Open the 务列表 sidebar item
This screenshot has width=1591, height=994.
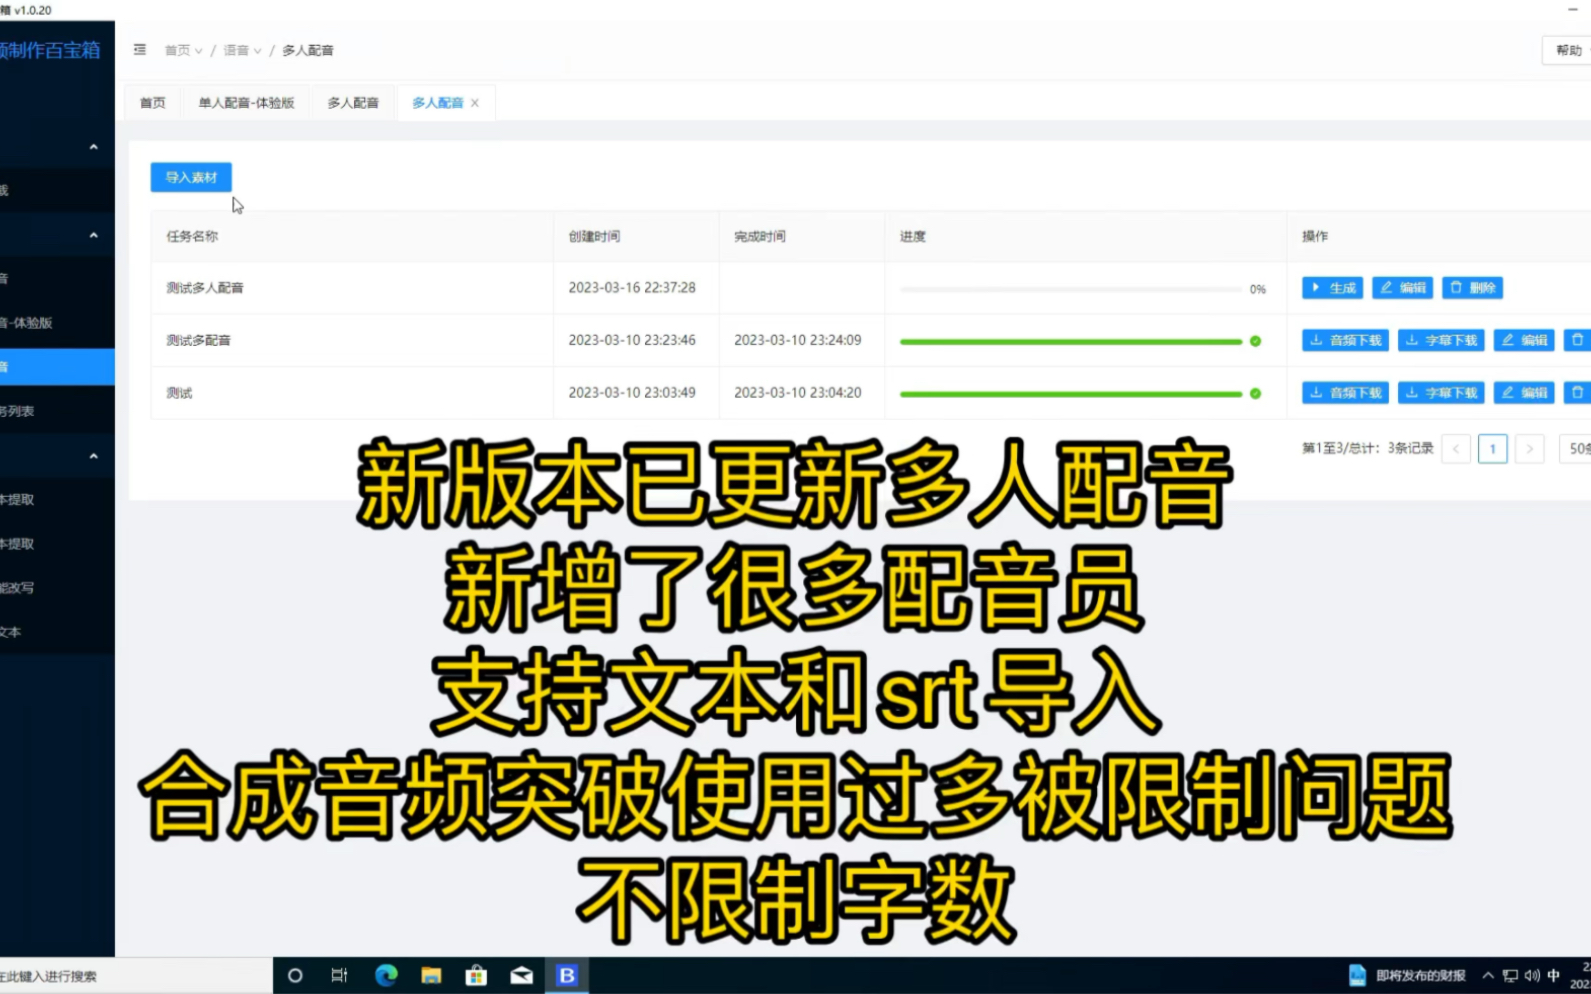point(57,411)
